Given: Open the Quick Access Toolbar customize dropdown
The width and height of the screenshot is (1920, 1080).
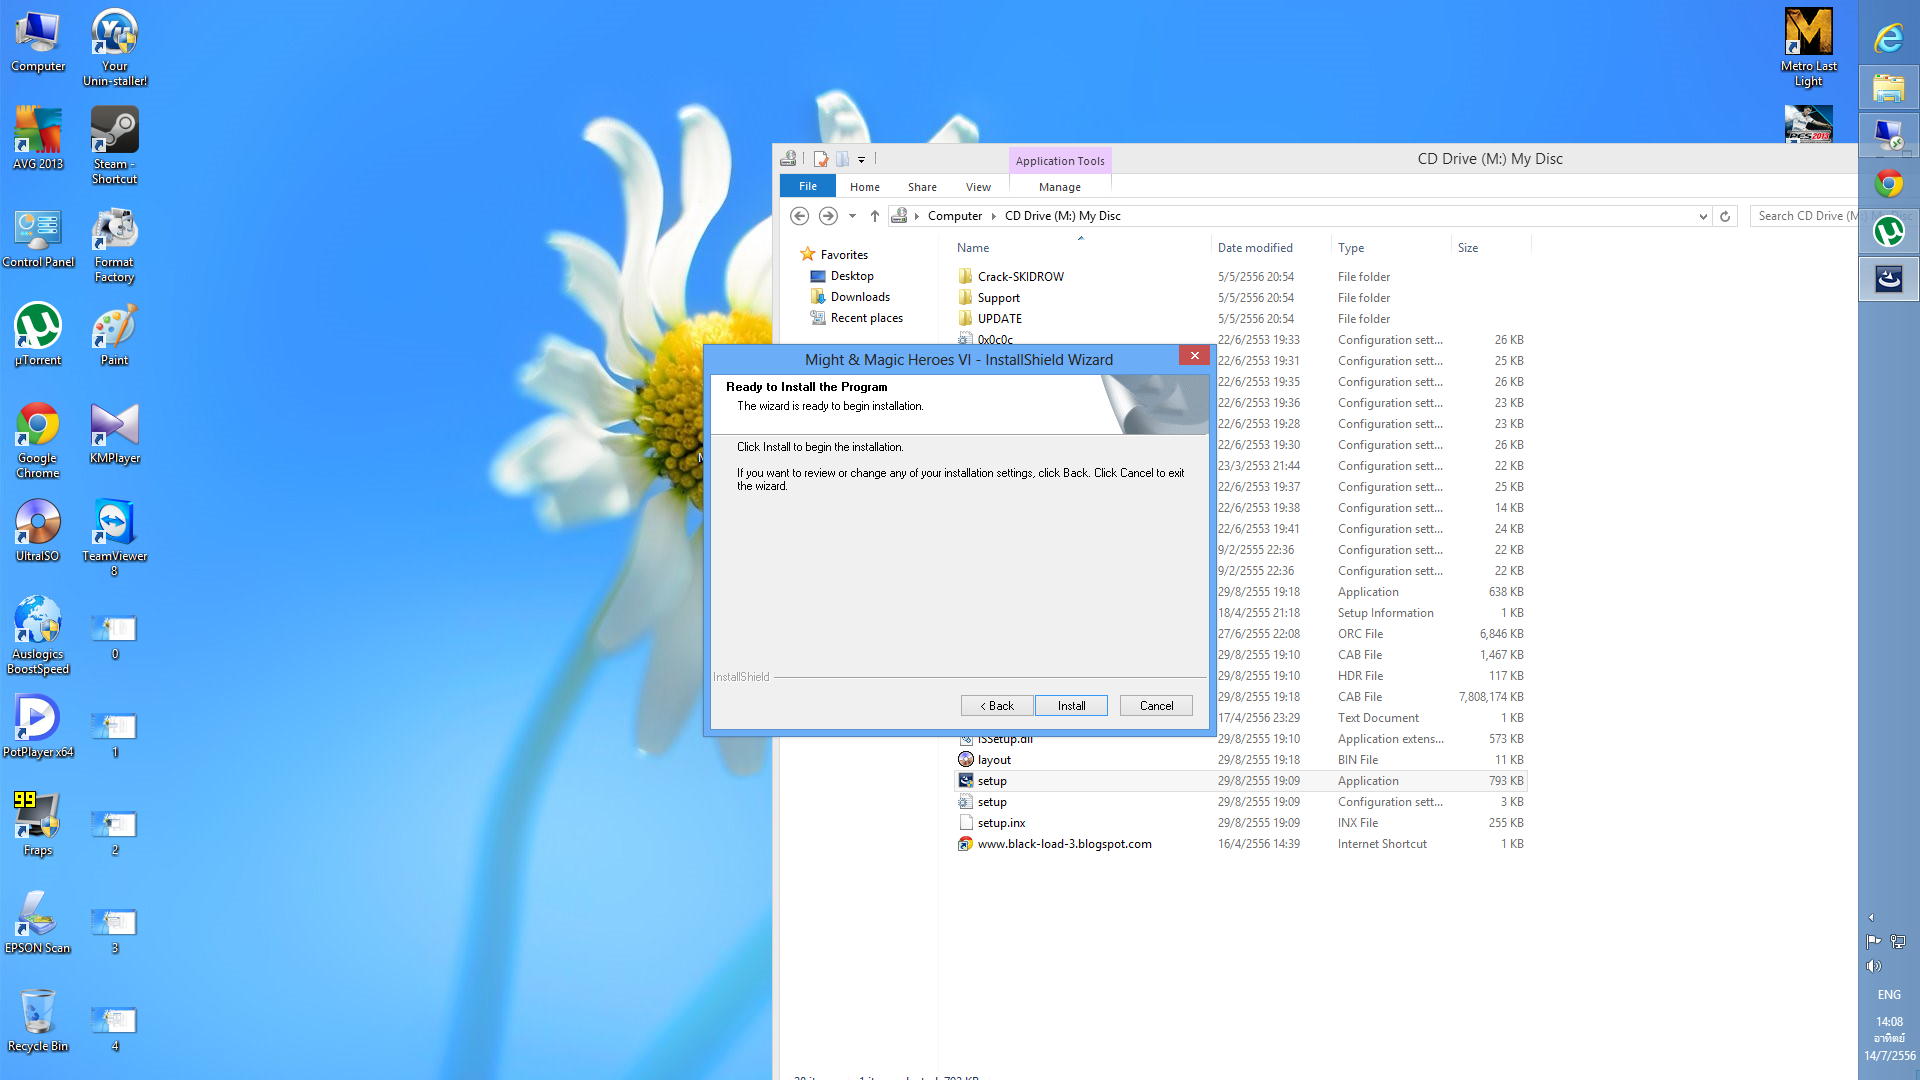Looking at the screenshot, I should (x=861, y=159).
